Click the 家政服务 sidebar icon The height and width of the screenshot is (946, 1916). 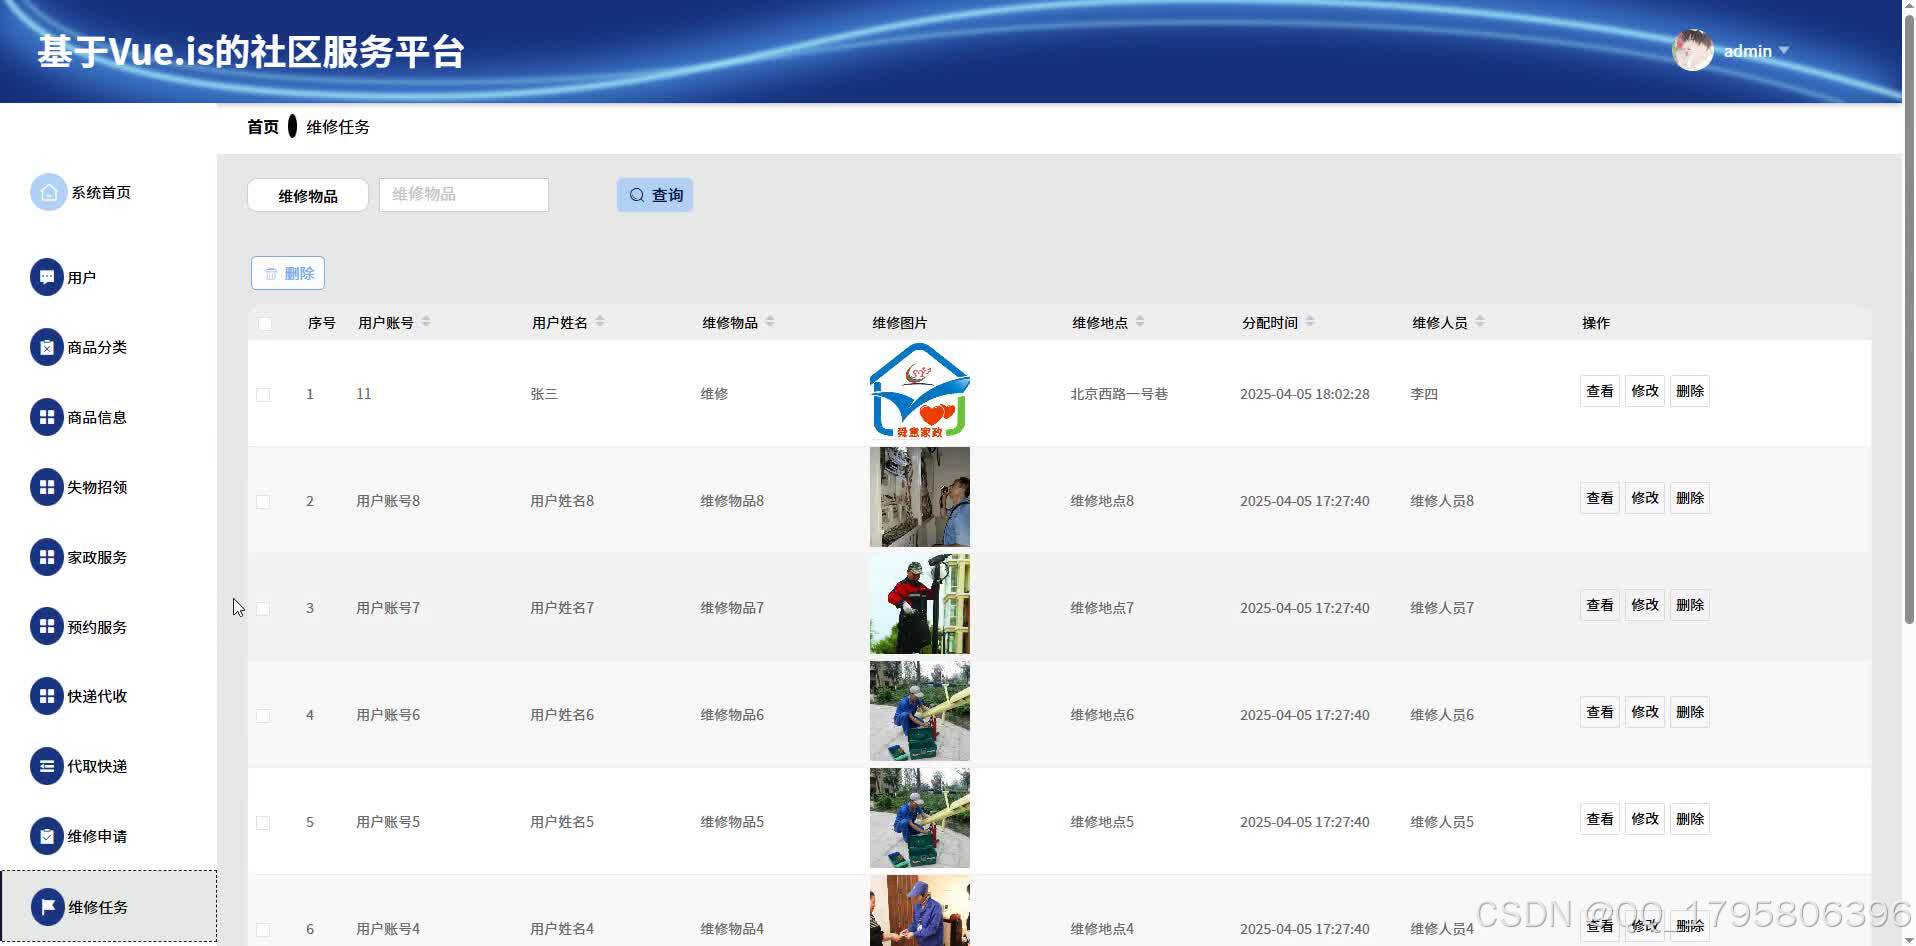click(x=47, y=557)
